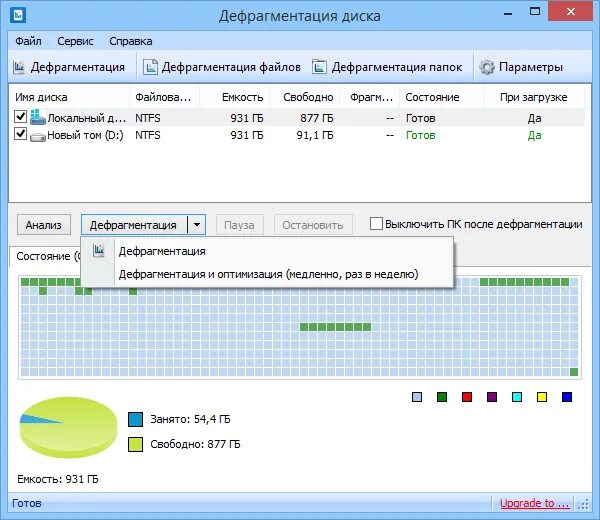Viewport: 600px width, 520px height.
Task: Open the Файл menu
Action: pos(28,41)
